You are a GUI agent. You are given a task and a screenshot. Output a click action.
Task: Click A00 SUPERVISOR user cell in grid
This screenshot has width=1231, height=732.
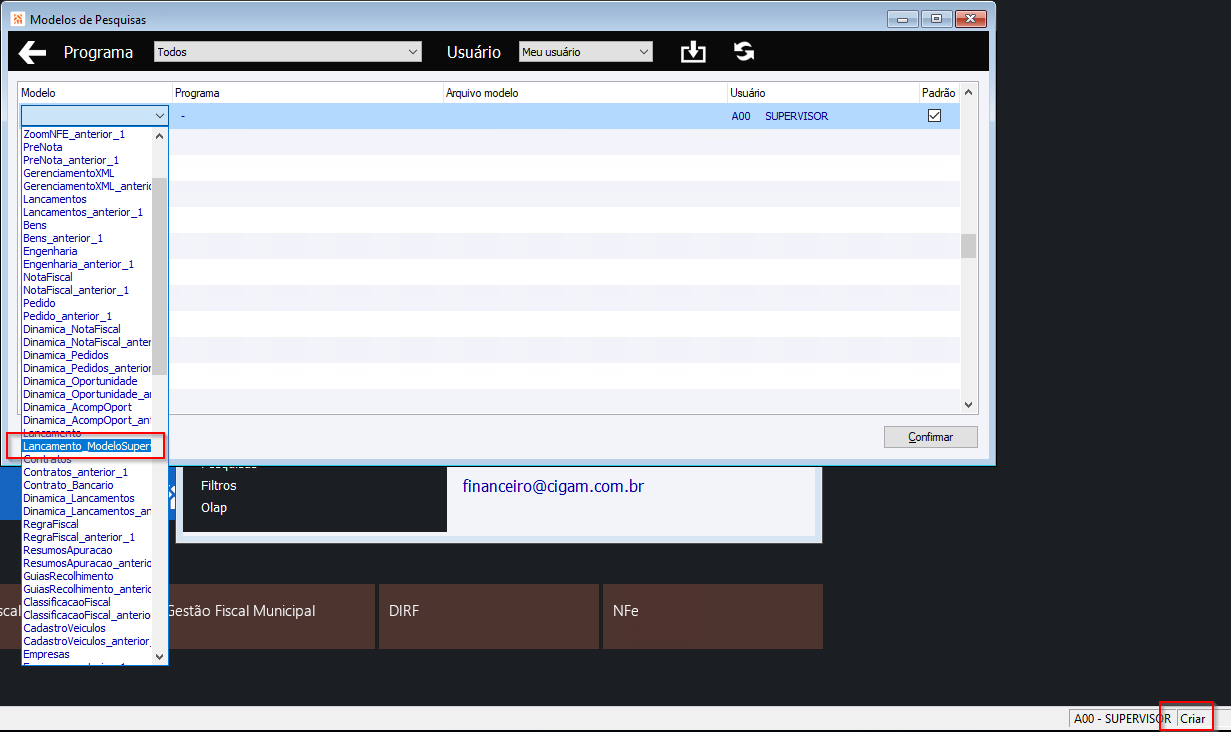point(780,116)
